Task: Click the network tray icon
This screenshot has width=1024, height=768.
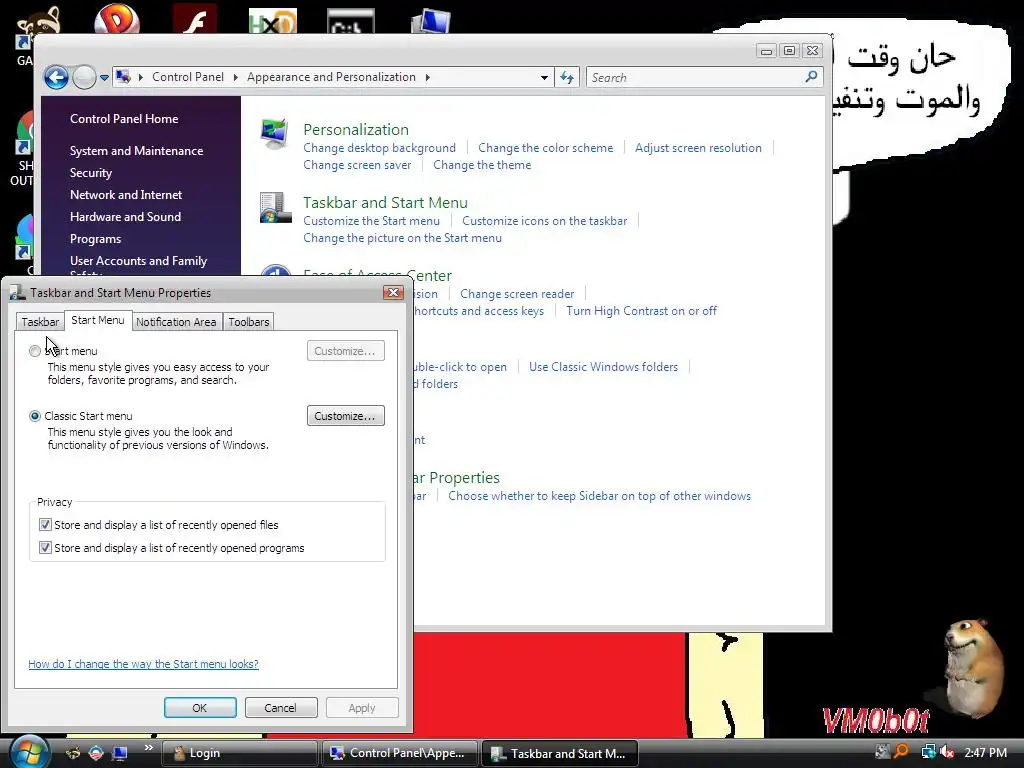Action: 927,752
